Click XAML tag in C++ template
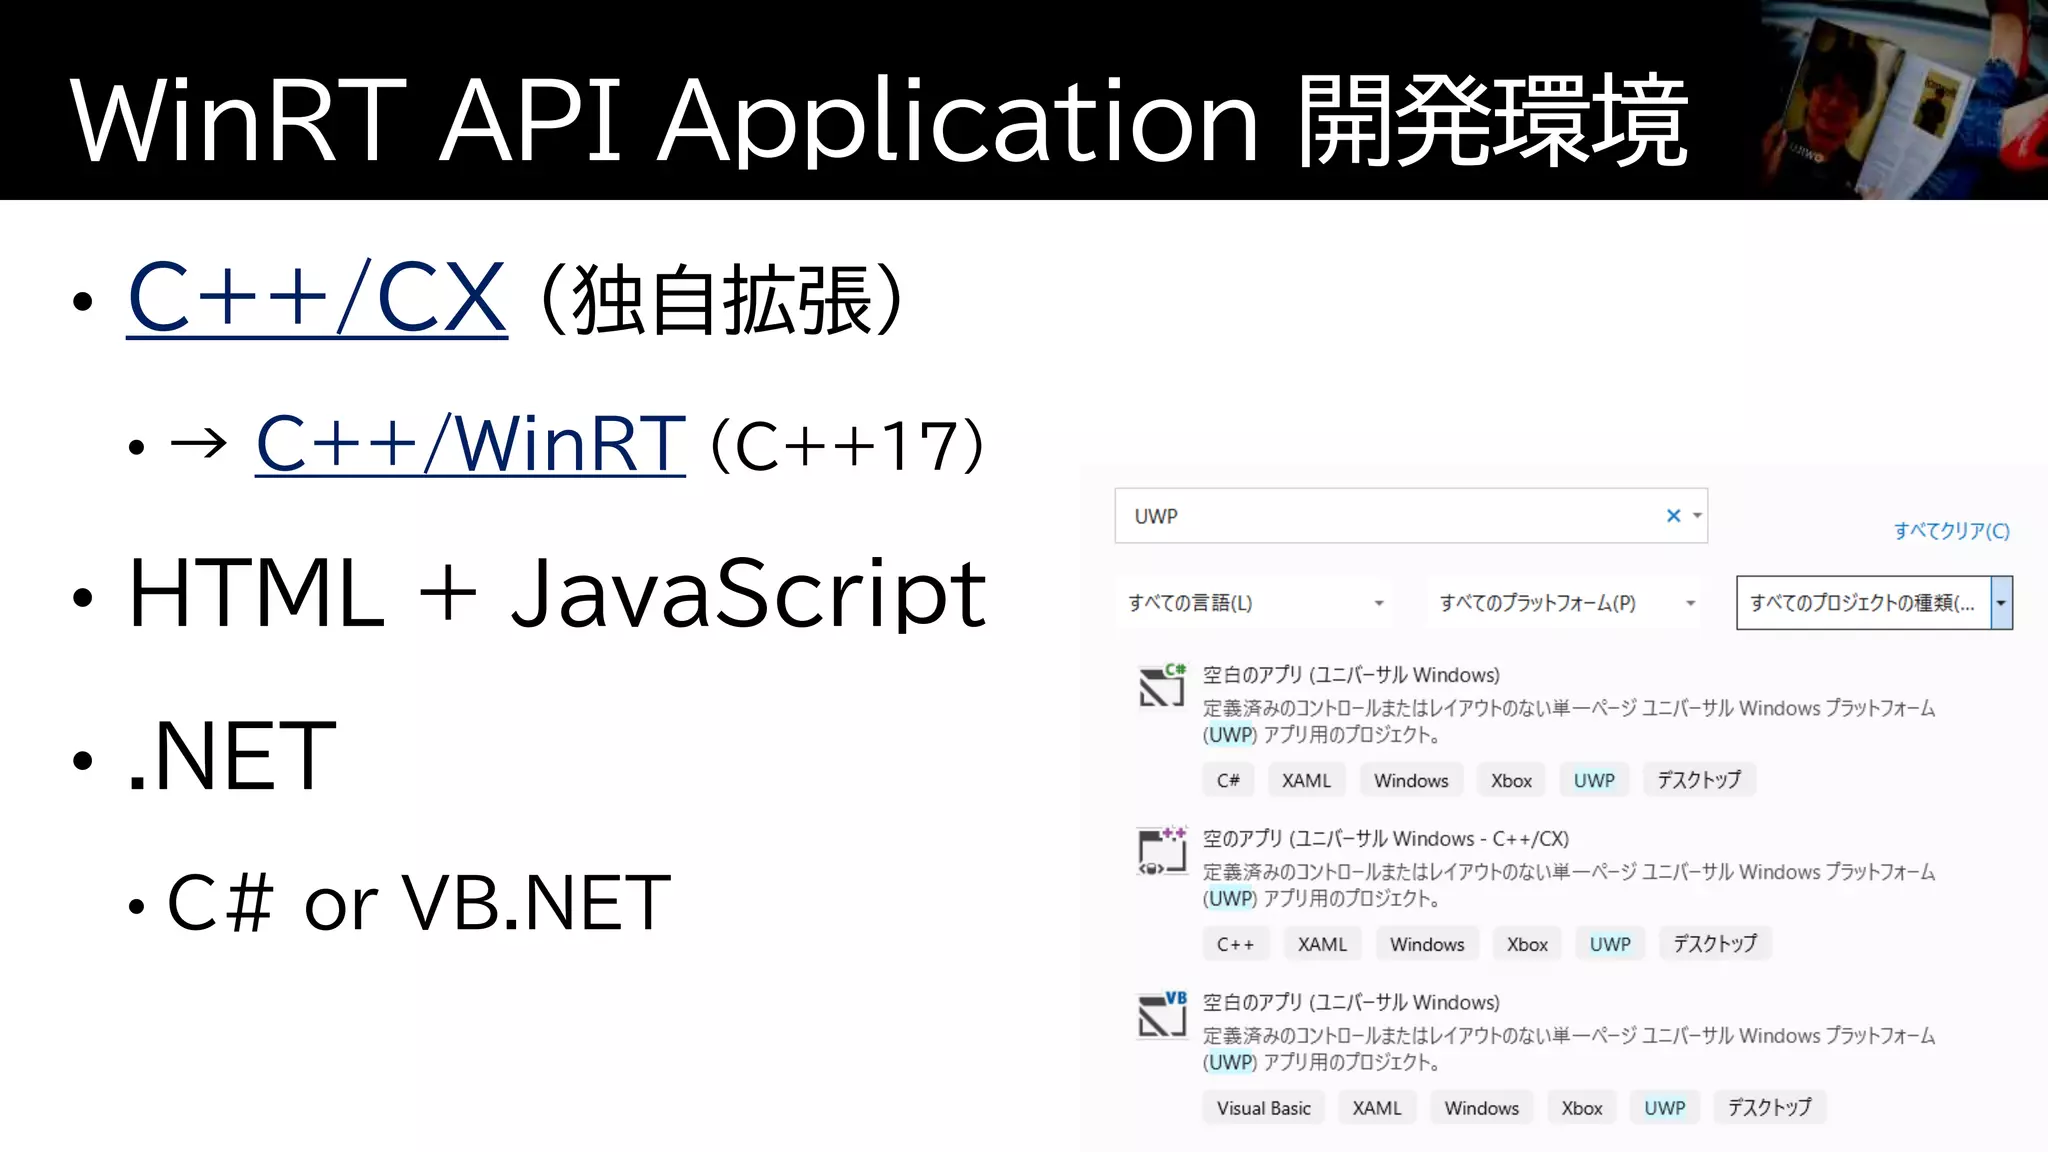The width and height of the screenshot is (2048, 1152). (1322, 944)
